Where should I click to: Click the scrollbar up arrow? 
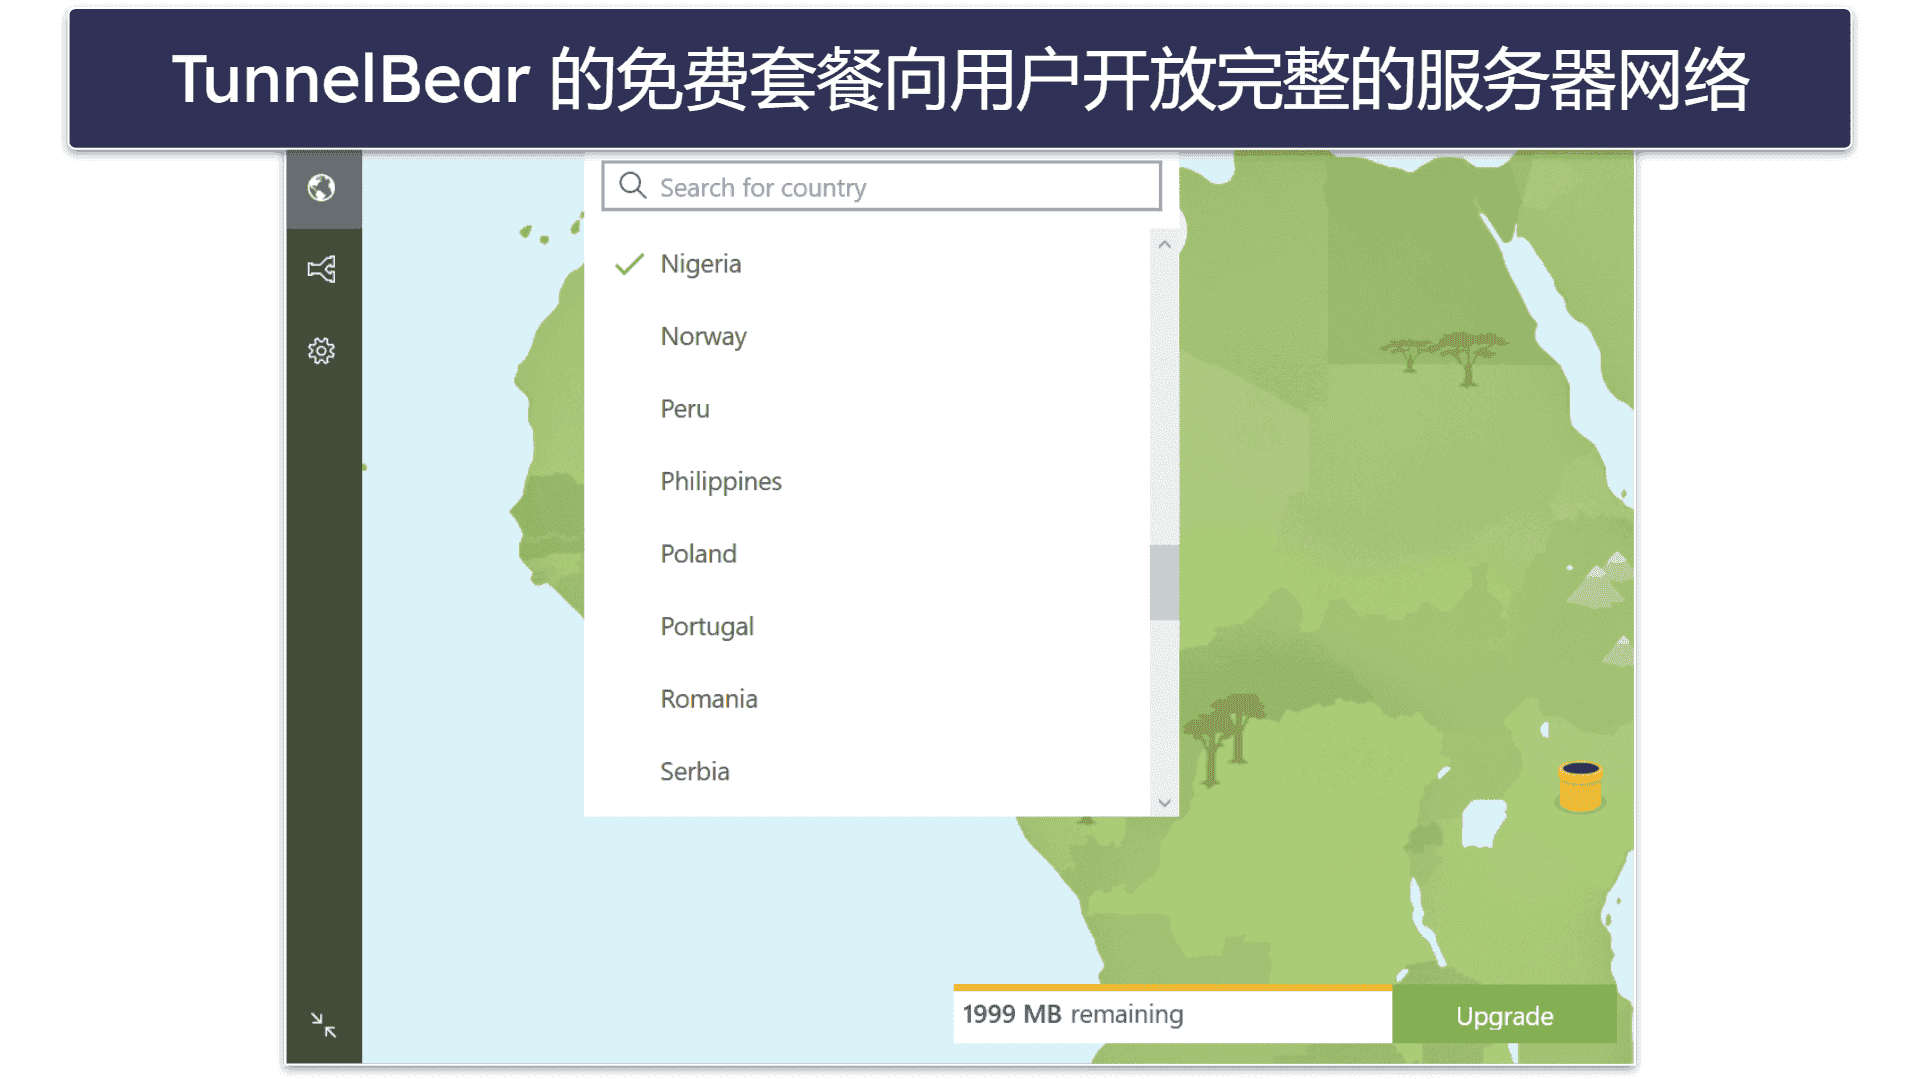coord(1164,244)
